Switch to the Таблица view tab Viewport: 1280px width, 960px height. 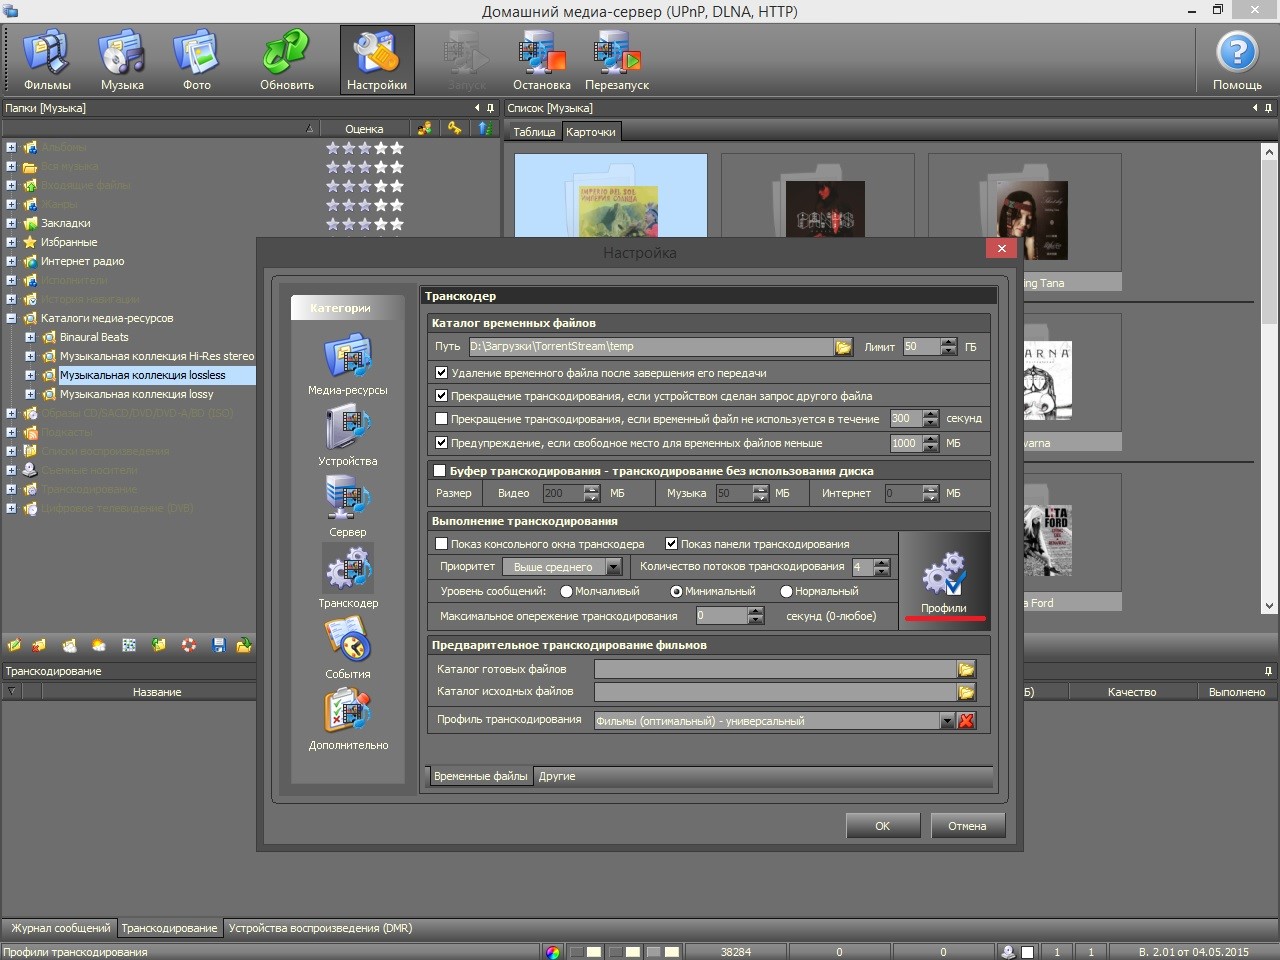[534, 132]
